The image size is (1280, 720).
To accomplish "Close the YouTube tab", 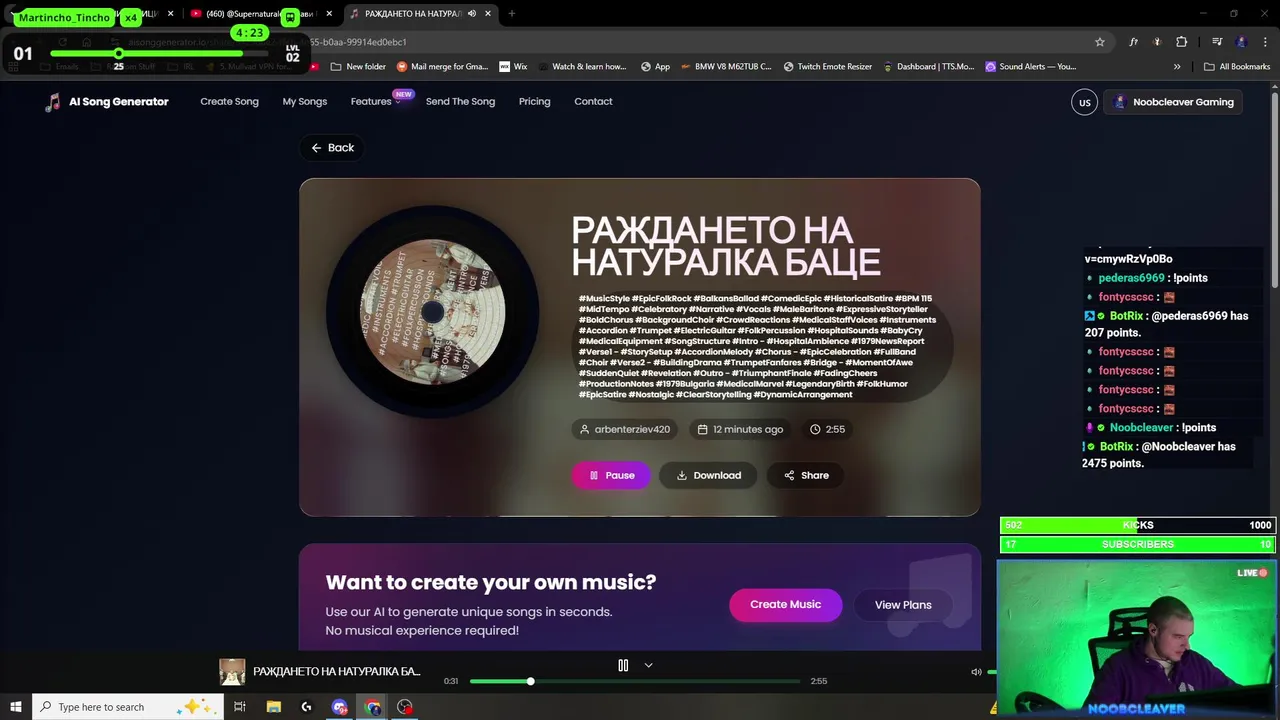I will click(x=329, y=14).
